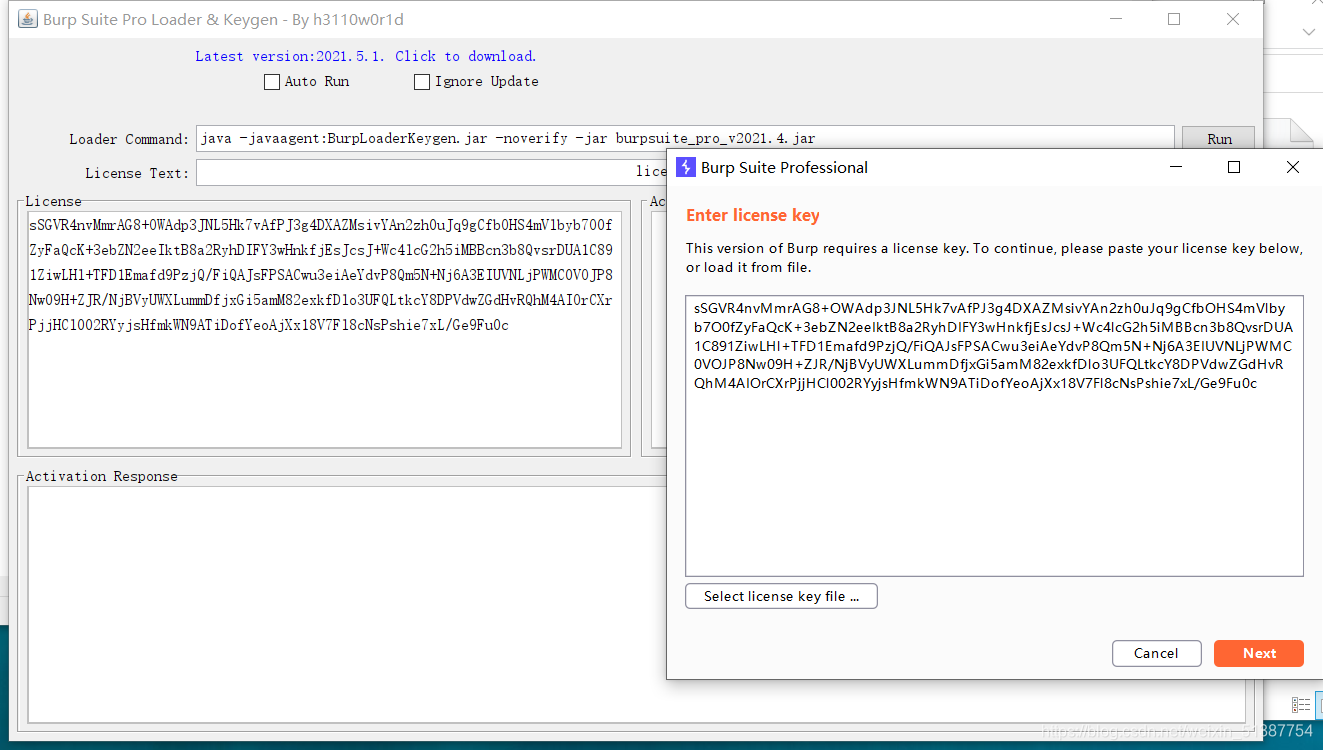
Task: Close the Loader & Keygen window
Action: pyautogui.click(x=1233, y=19)
